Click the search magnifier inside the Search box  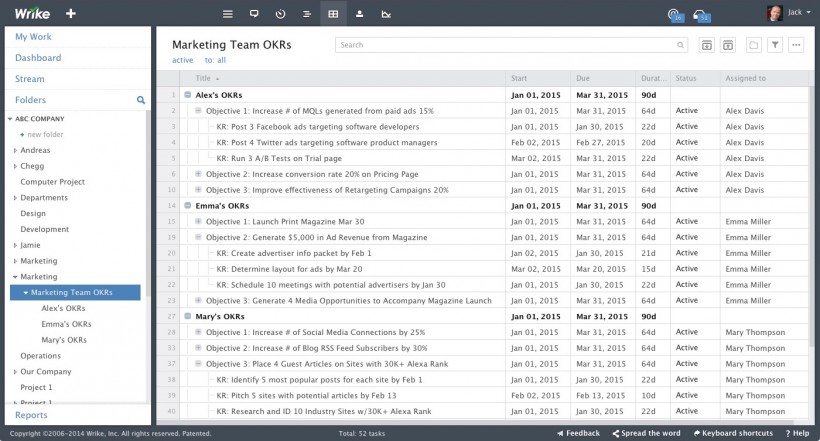coord(680,45)
